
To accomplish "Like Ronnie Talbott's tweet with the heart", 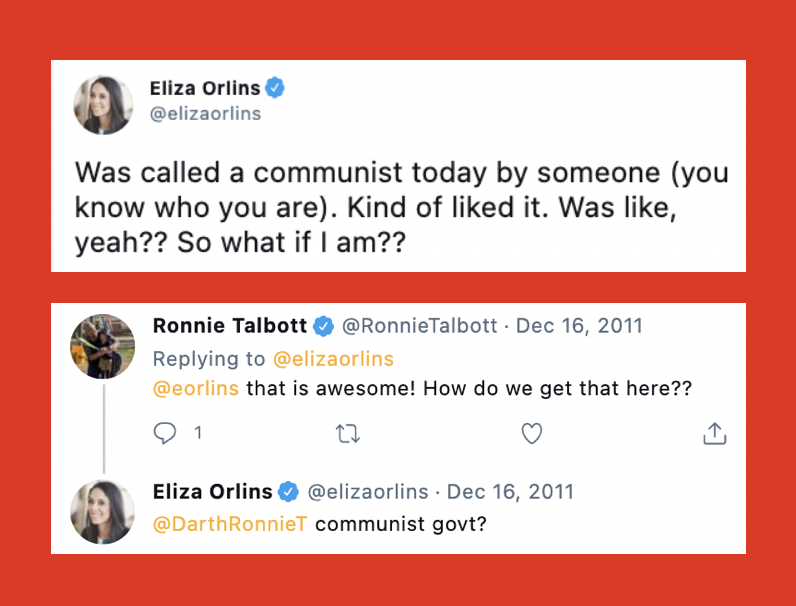I will tap(532, 433).
